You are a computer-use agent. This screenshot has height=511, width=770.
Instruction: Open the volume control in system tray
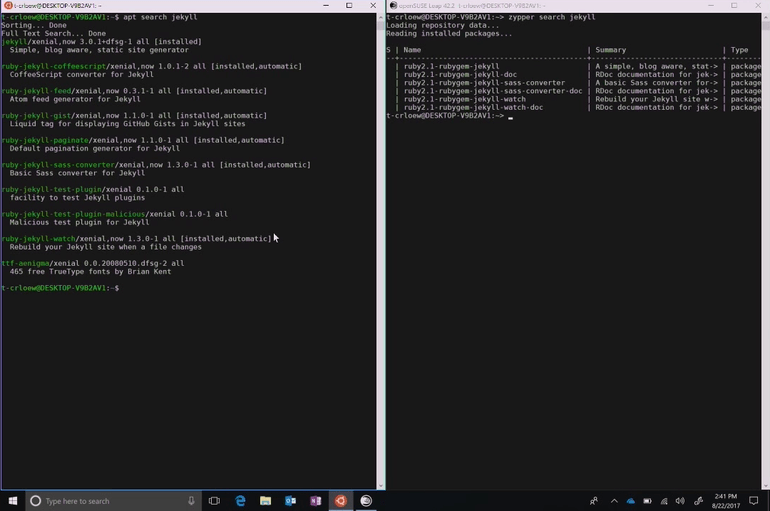(x=679, y=500)
